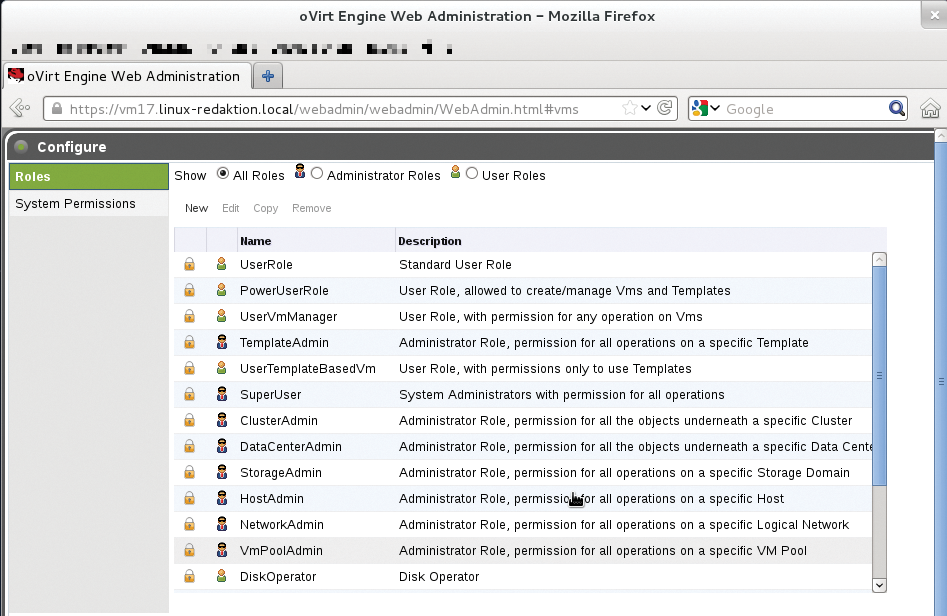Open System Permissions in the Configure sidebar
This screenshot has height=616, width=947.
pos(76,203)
